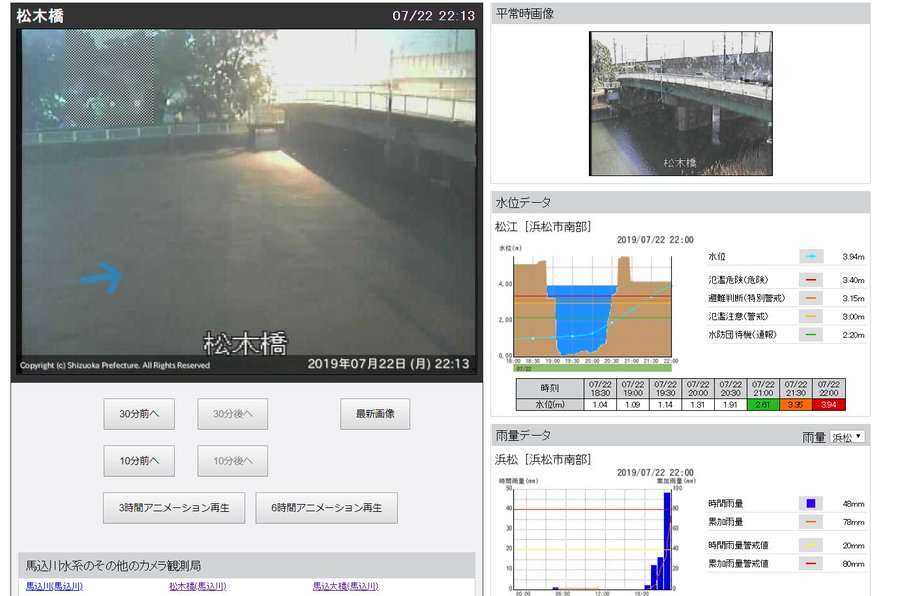The width and height of the screenshot is (900, 596).
Task: Select the orange 3.35 water level cell
Action: 796,405
